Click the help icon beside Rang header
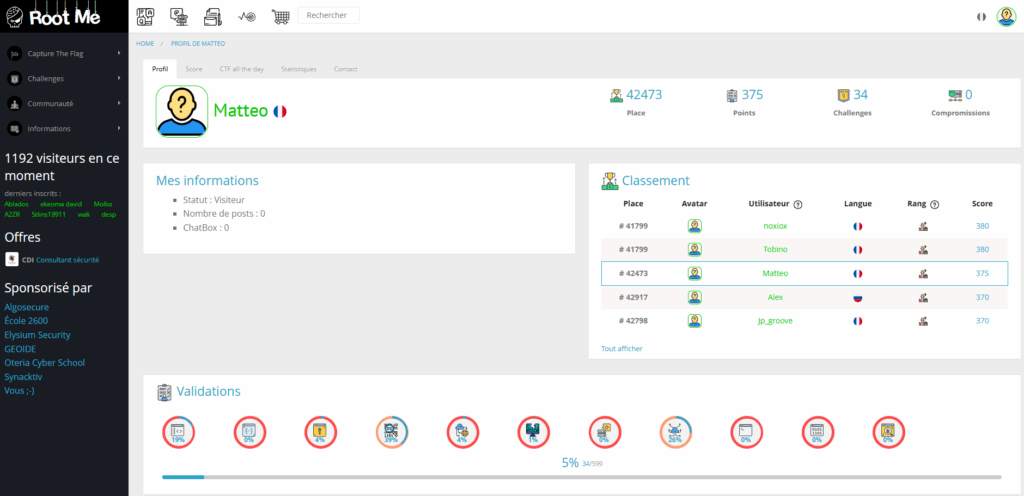The height and width of the screenshot is (496, 1024). (934, 204)
